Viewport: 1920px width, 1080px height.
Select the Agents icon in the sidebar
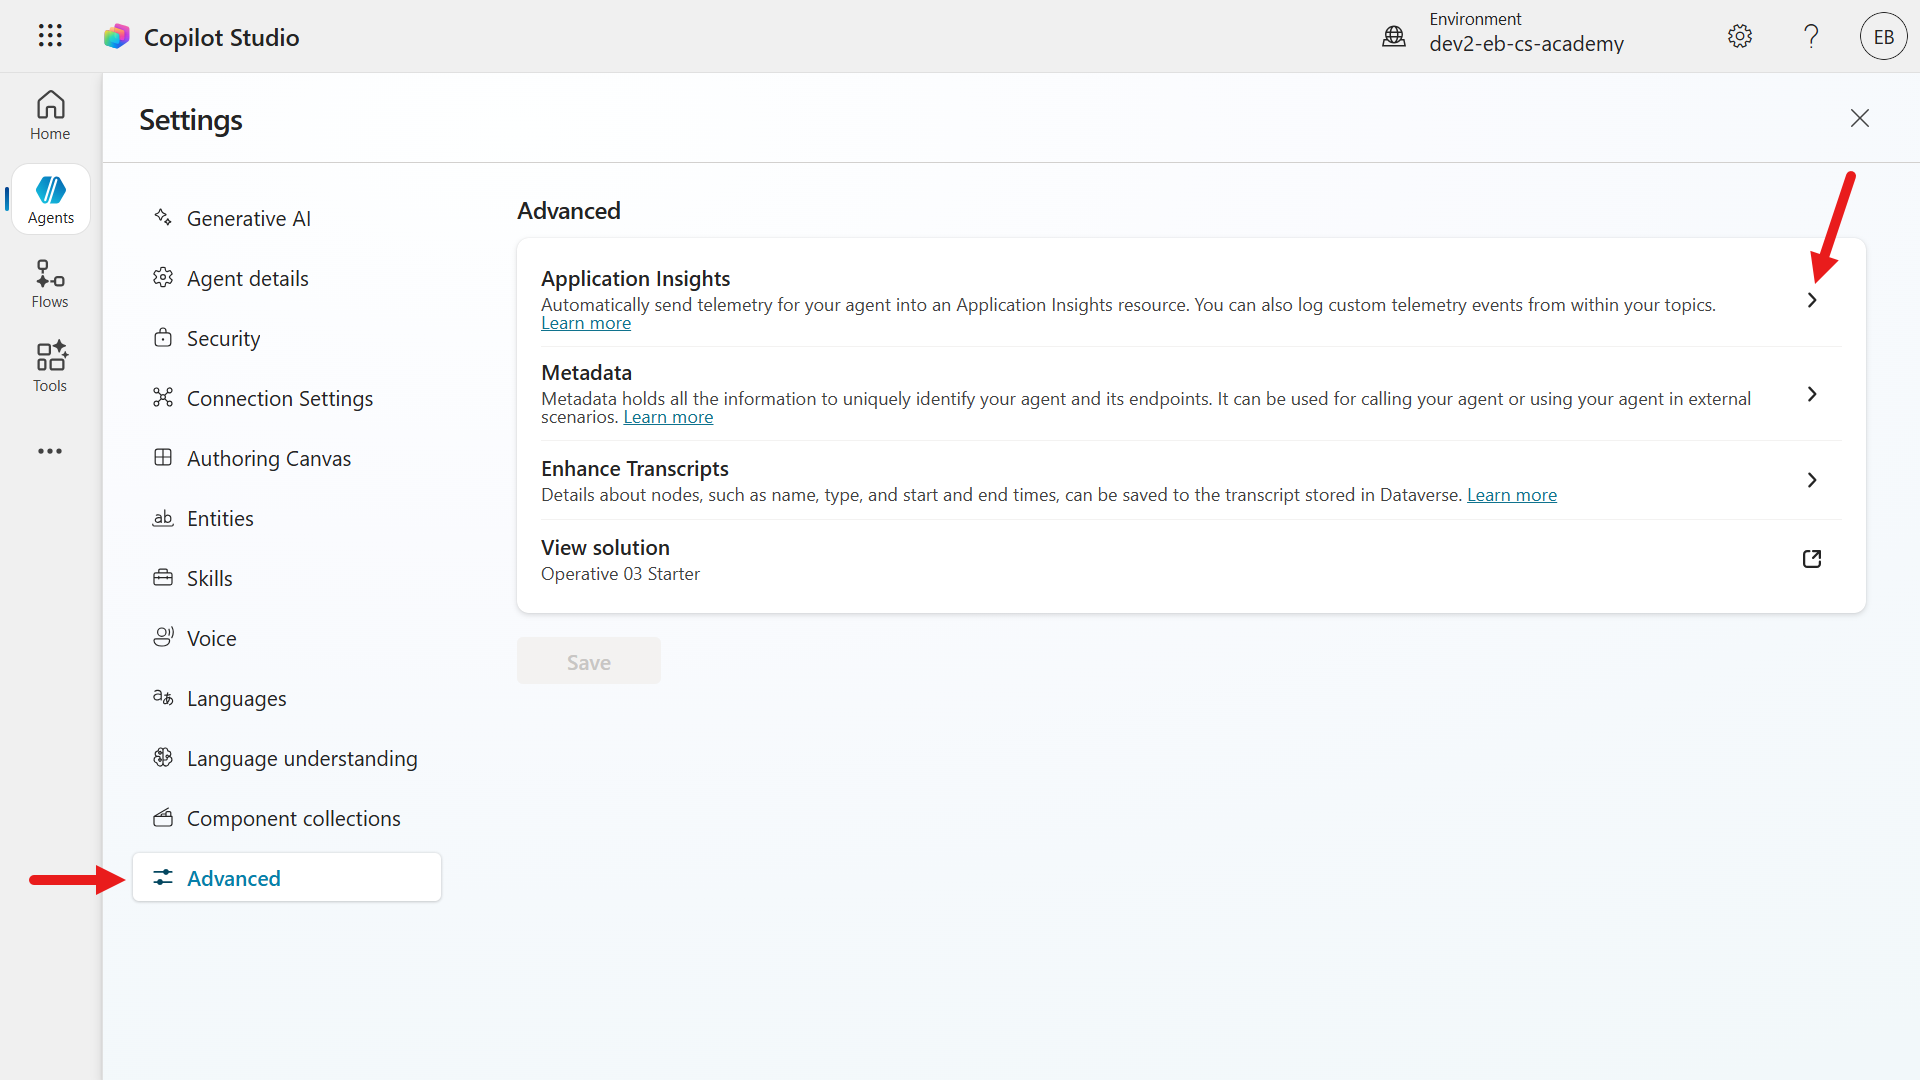[50, 198]
